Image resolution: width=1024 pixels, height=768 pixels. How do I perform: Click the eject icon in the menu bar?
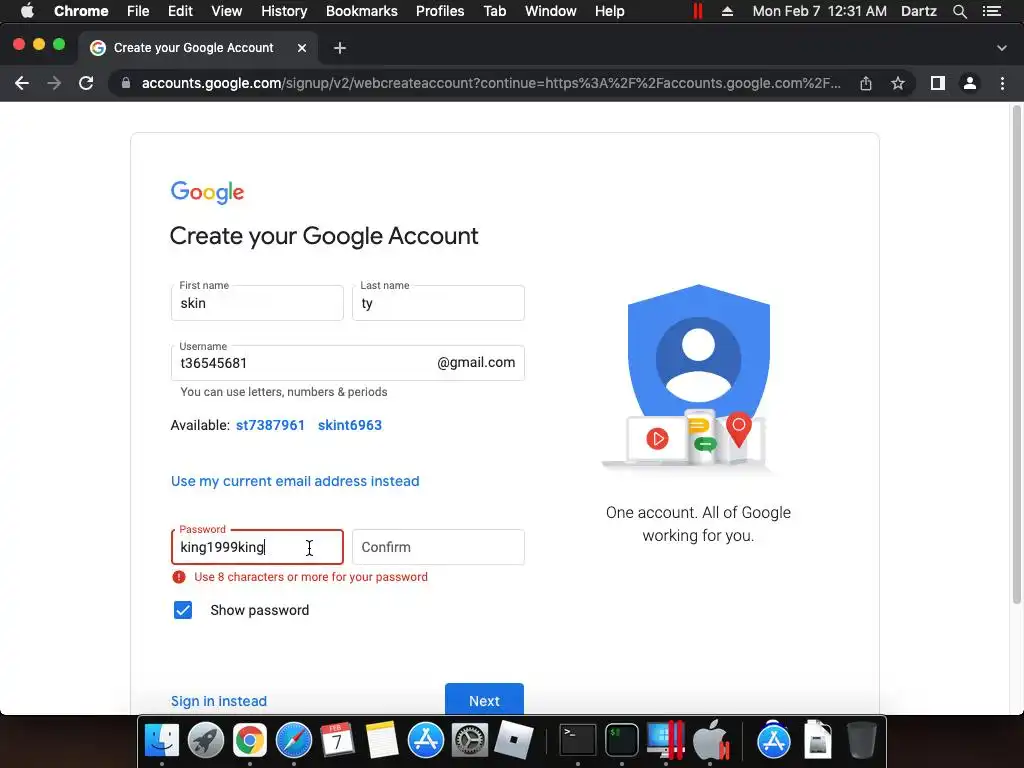727,11
